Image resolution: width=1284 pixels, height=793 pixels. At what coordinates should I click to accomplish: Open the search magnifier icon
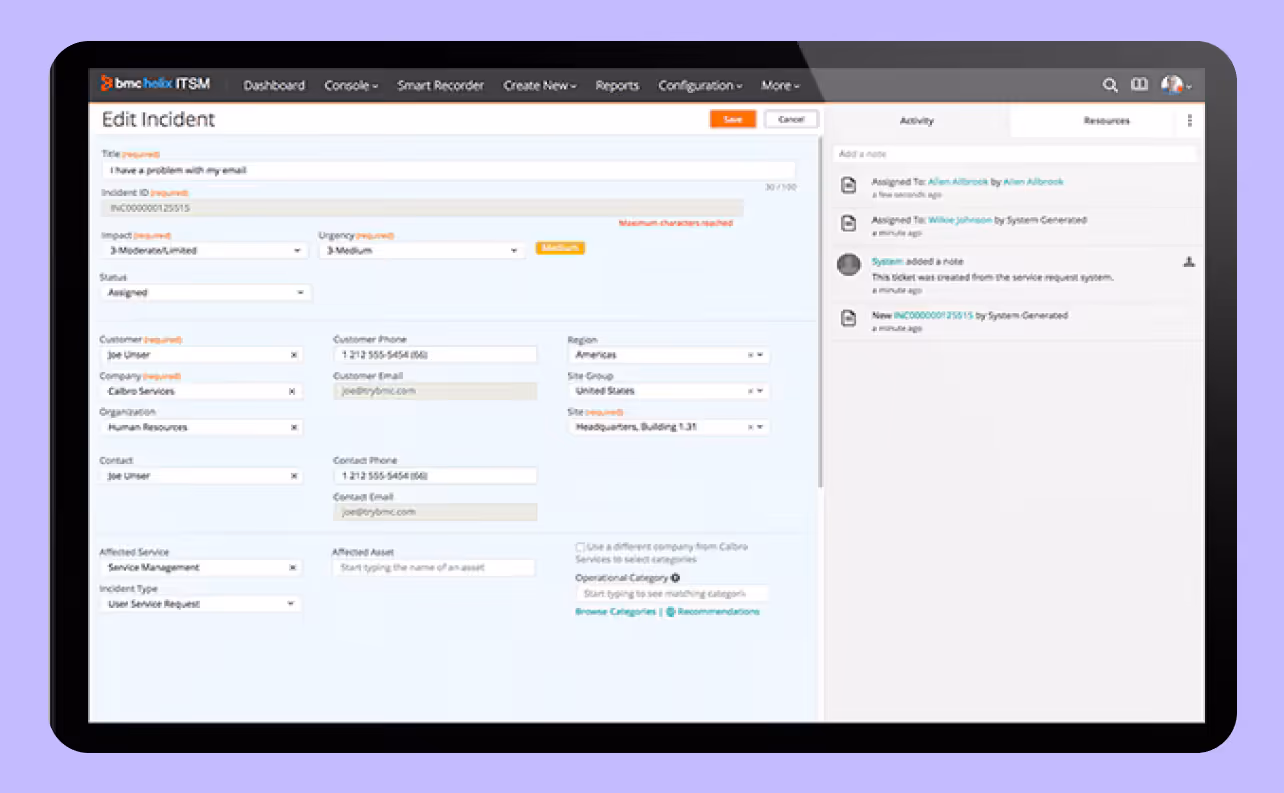(x=1110, y=85)
